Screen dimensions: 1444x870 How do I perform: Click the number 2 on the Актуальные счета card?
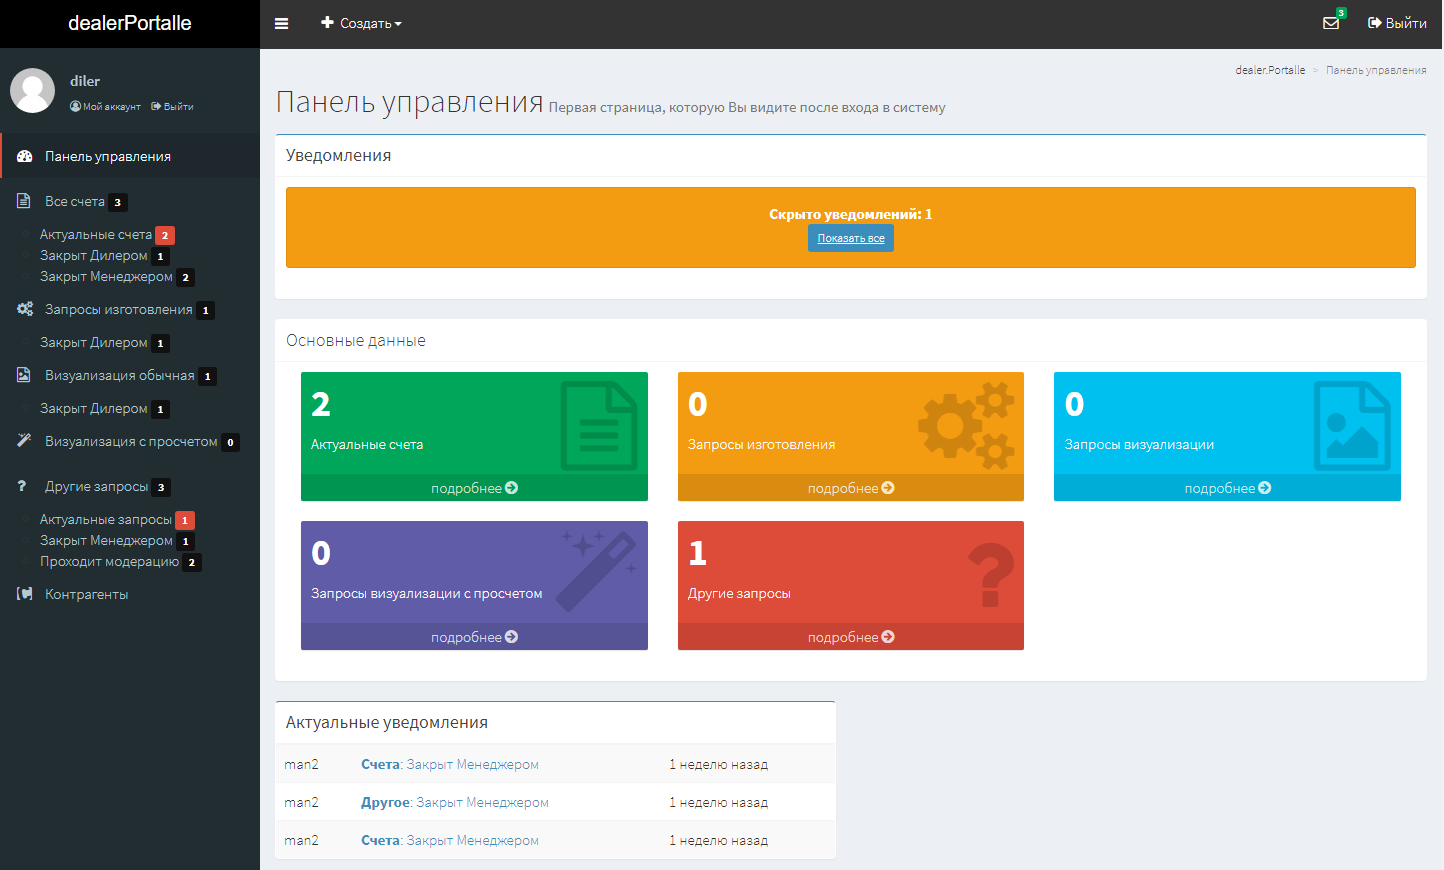point(321,404)
